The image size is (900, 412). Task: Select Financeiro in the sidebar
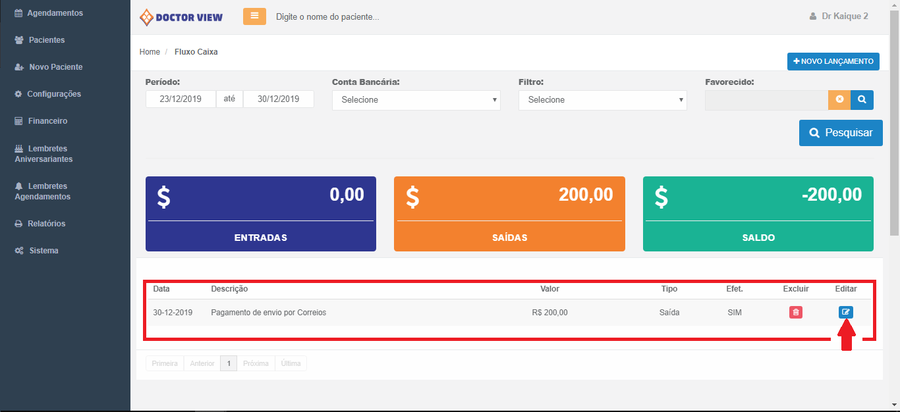[x=48, y=121]
